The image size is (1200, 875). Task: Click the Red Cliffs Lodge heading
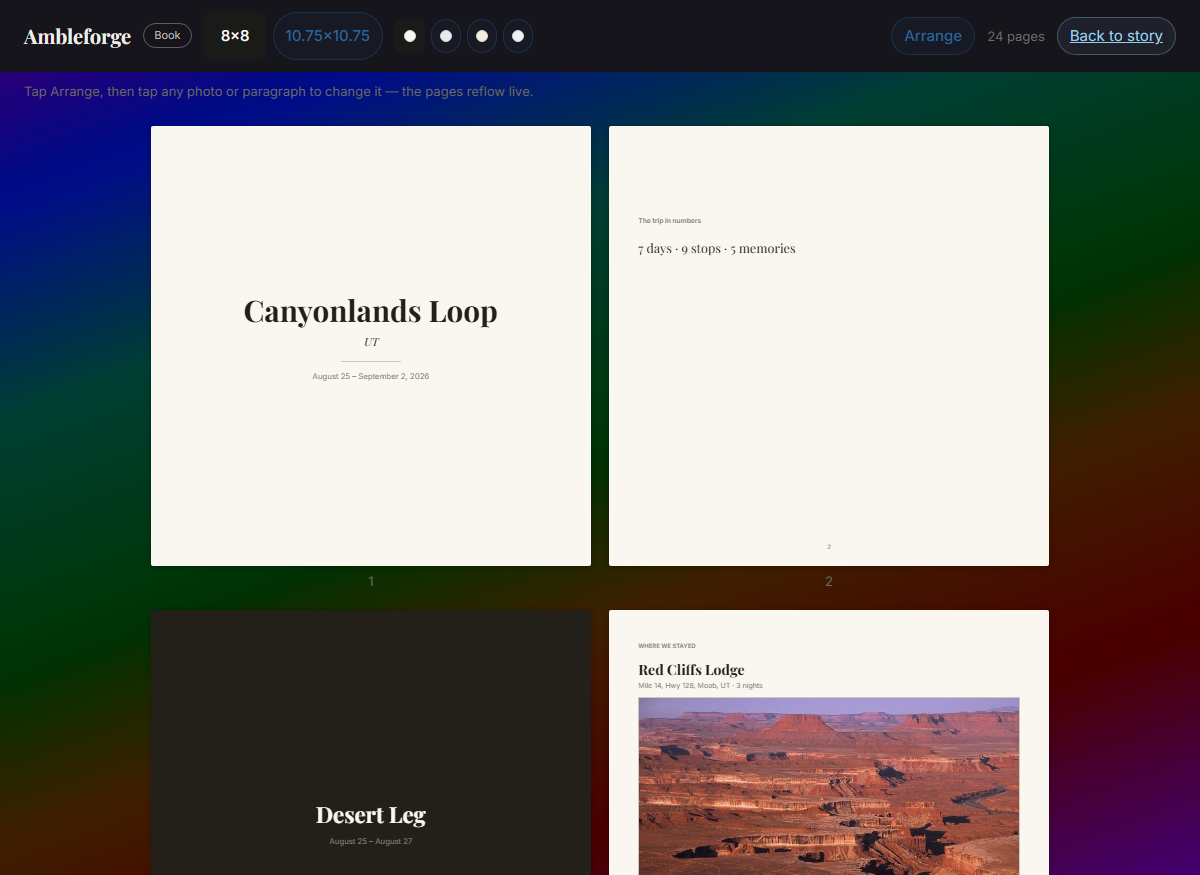click(691, 670)
